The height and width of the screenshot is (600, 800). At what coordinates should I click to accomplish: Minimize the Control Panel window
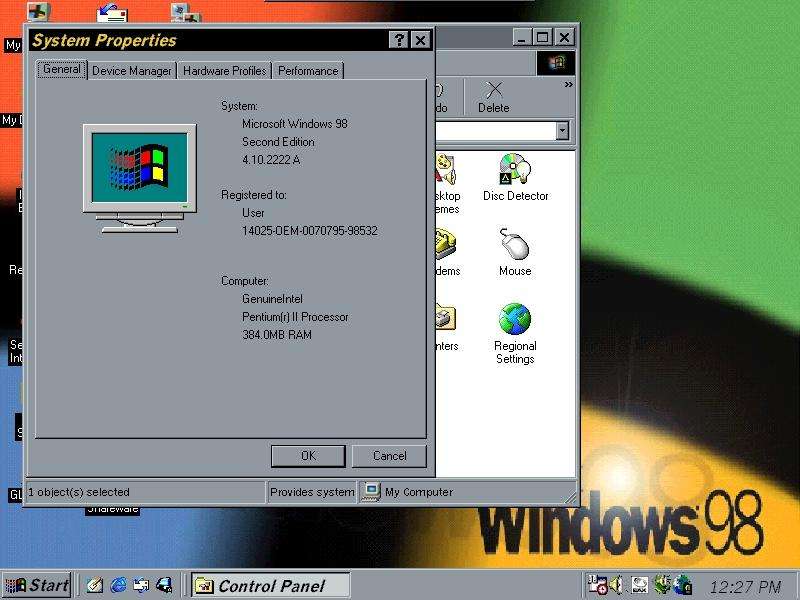[x=521, y=37]
